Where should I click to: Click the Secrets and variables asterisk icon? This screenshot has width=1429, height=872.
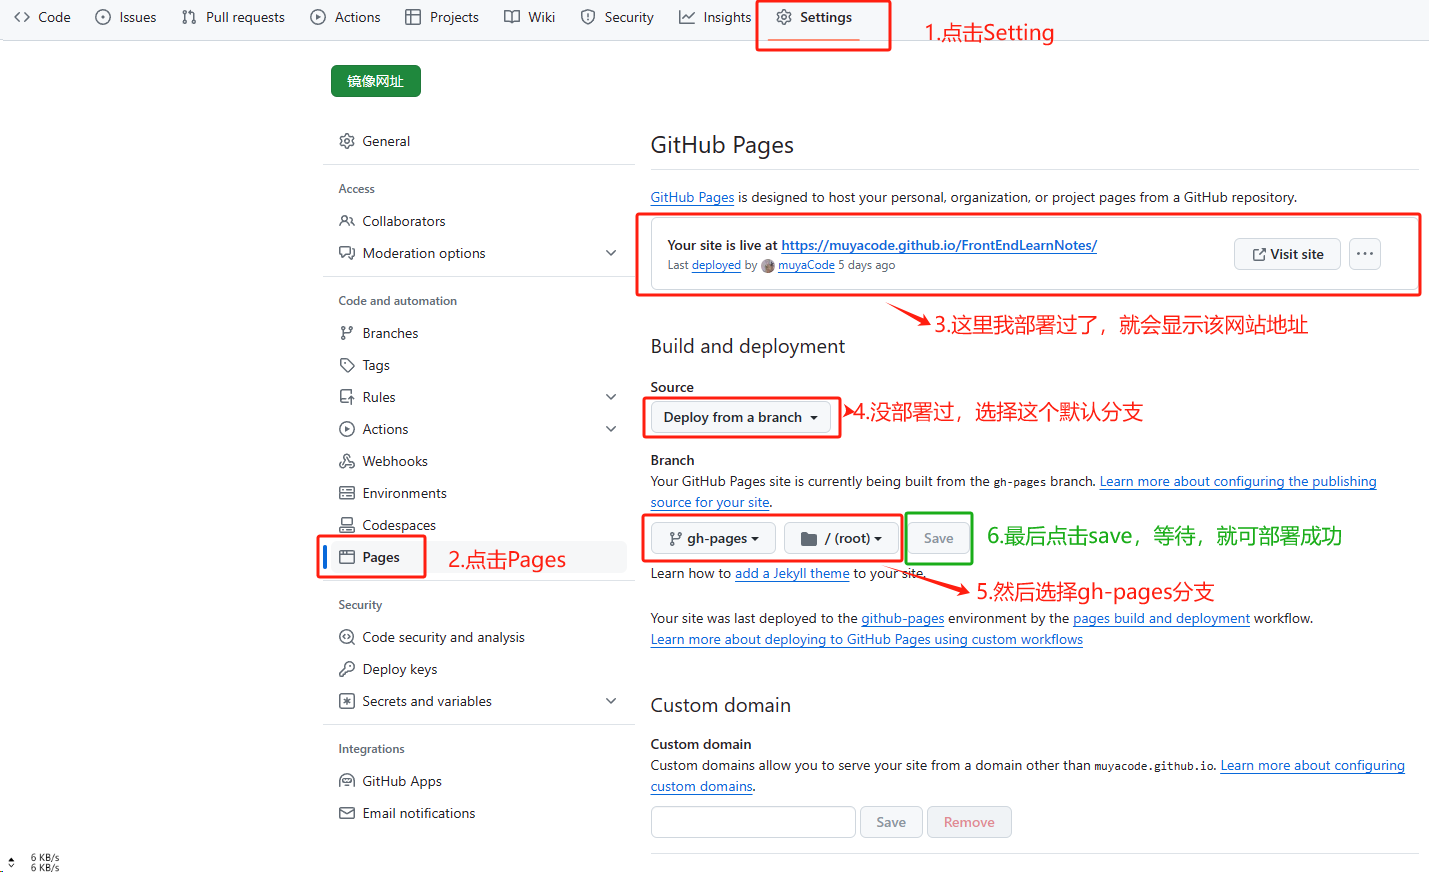point(347,701)
